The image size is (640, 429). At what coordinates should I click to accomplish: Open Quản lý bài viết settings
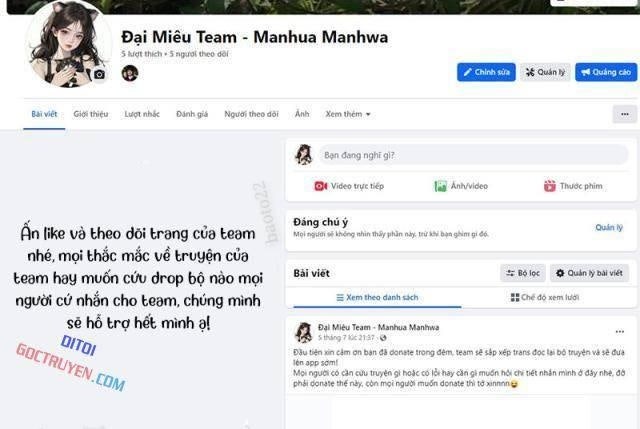(589, 273)
